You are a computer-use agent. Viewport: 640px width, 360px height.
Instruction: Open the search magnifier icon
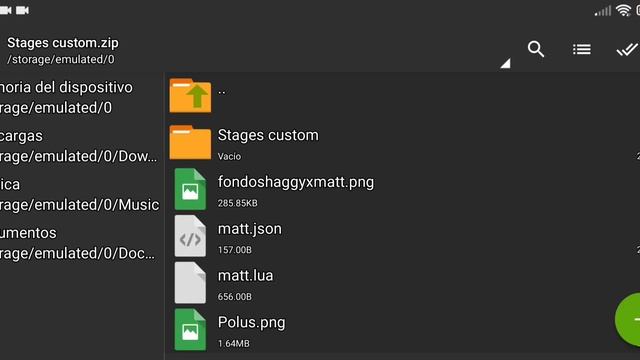click(536, 49)
